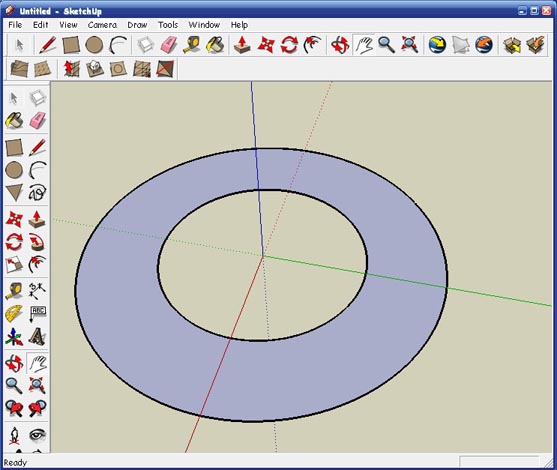Select the Dimension tool
Screen dimensions: 557x470
37,291
